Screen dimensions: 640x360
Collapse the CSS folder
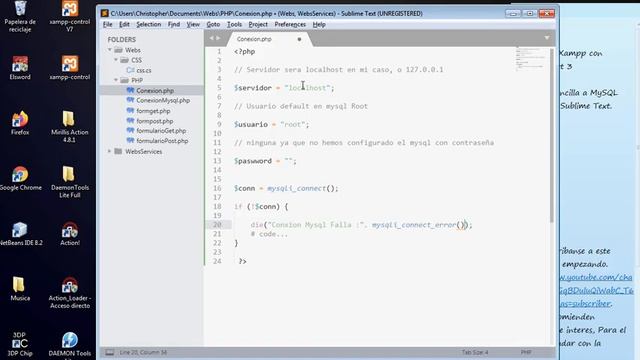116,60
